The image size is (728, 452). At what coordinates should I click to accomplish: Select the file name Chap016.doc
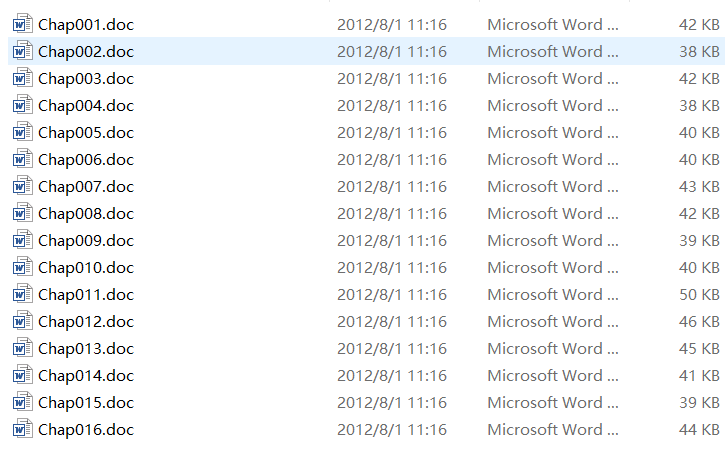86,429
